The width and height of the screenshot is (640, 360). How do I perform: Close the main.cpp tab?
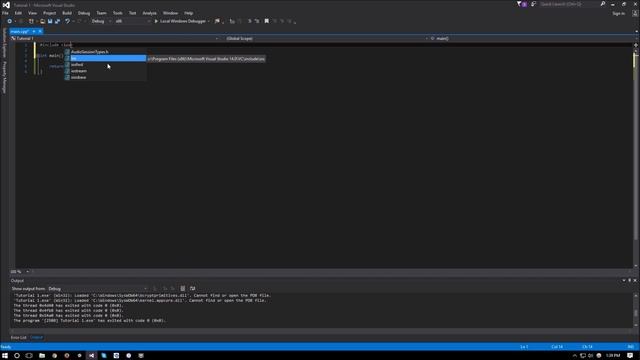point(40,31)
